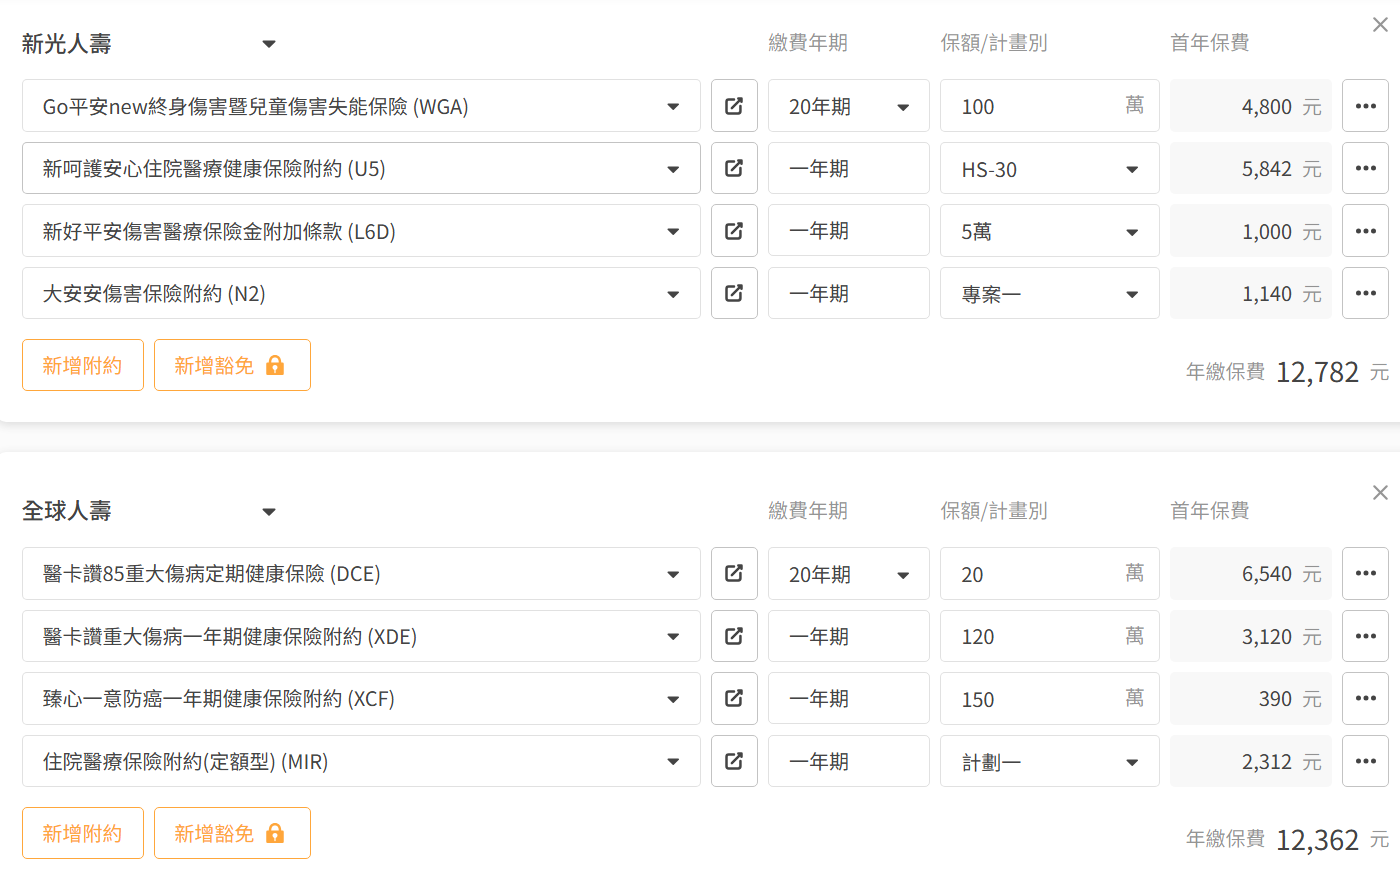Open external link for XCF cancer rider

coord(734,698)
